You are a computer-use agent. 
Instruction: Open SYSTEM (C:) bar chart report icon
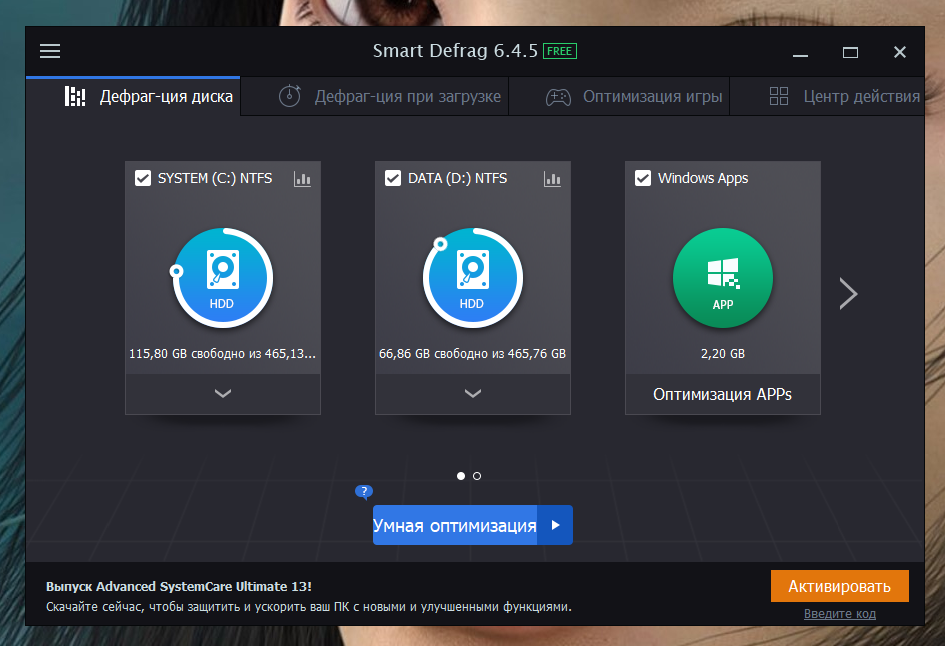[302, 179]
